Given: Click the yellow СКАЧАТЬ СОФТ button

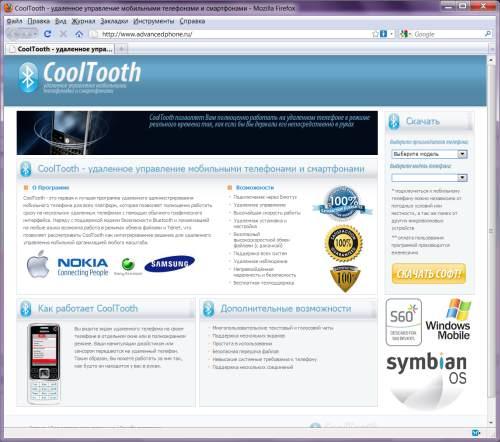Looking at the screenshot, I should point(429,274).
